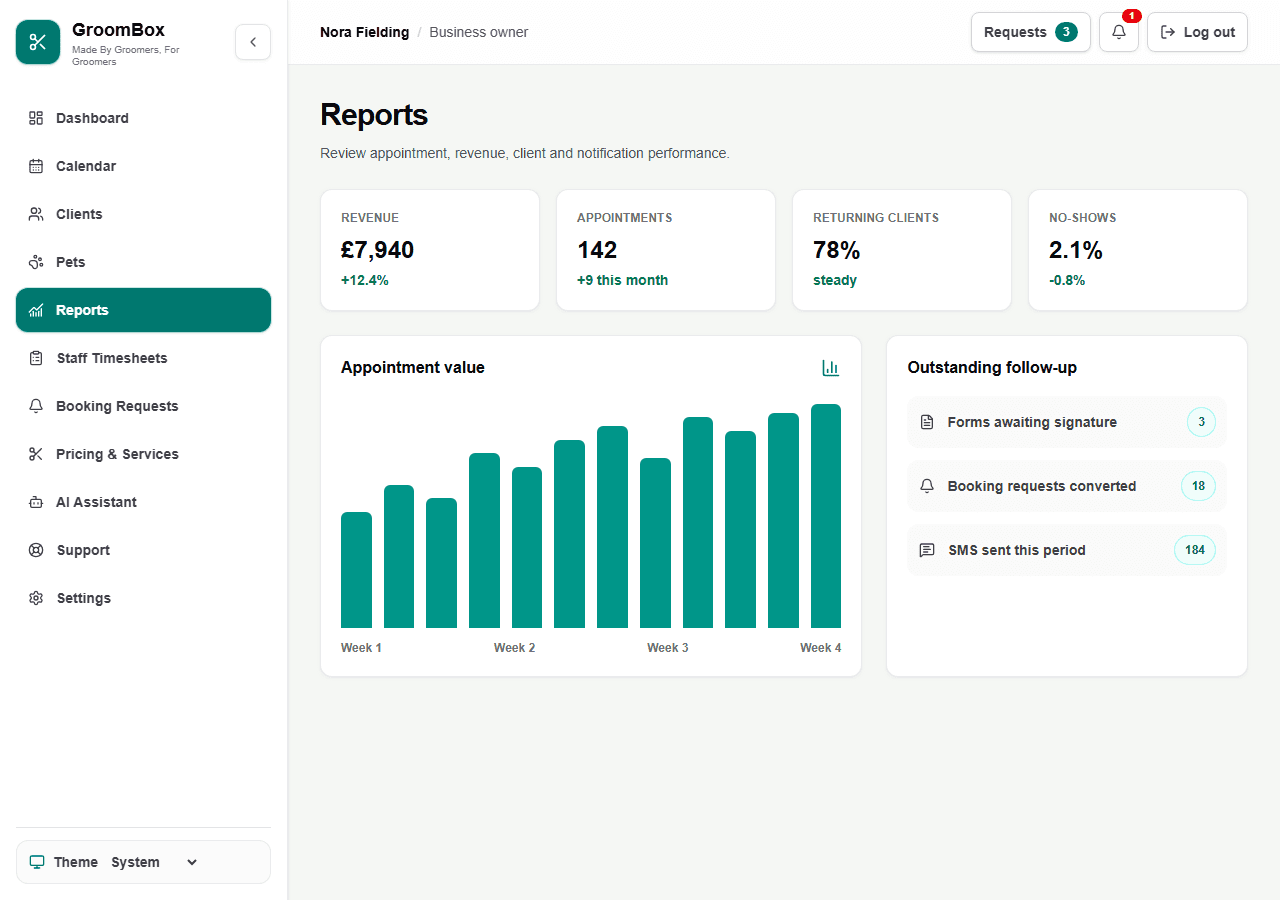This screenshot has height=900, width=1280.
Task: Click the Reports chart icon in sidebar
Action: [36, 310]
